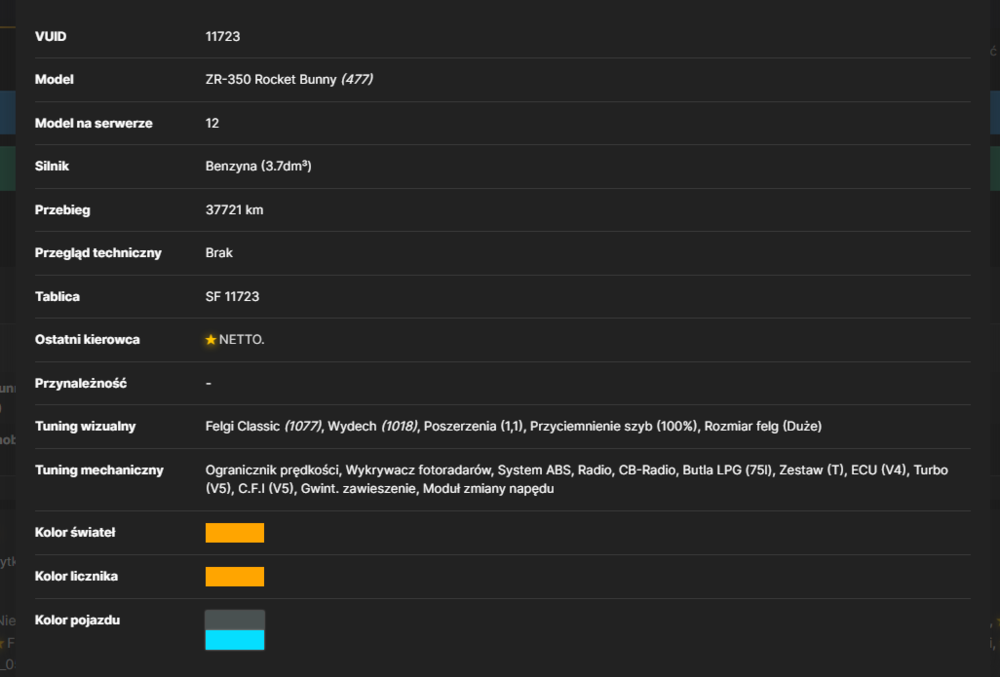The height and width of the screenshot is (677, 1000).
Task: Click the model name ZR-350 Rocket Bunny
Action: pos(271,80)
